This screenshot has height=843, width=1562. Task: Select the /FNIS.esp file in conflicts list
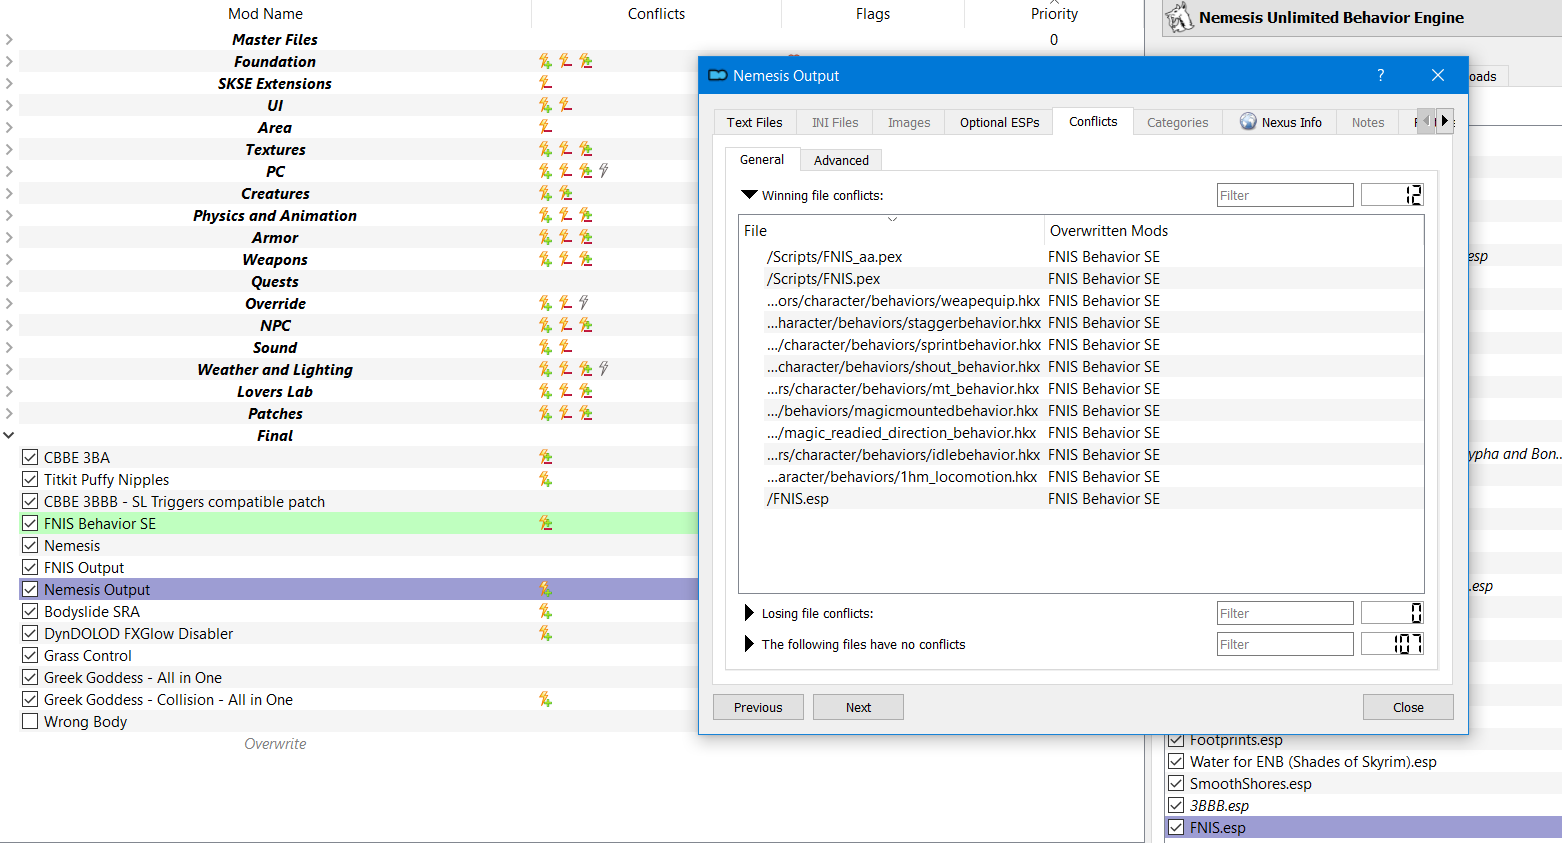pyautogui.click(x=1081, y=499)
